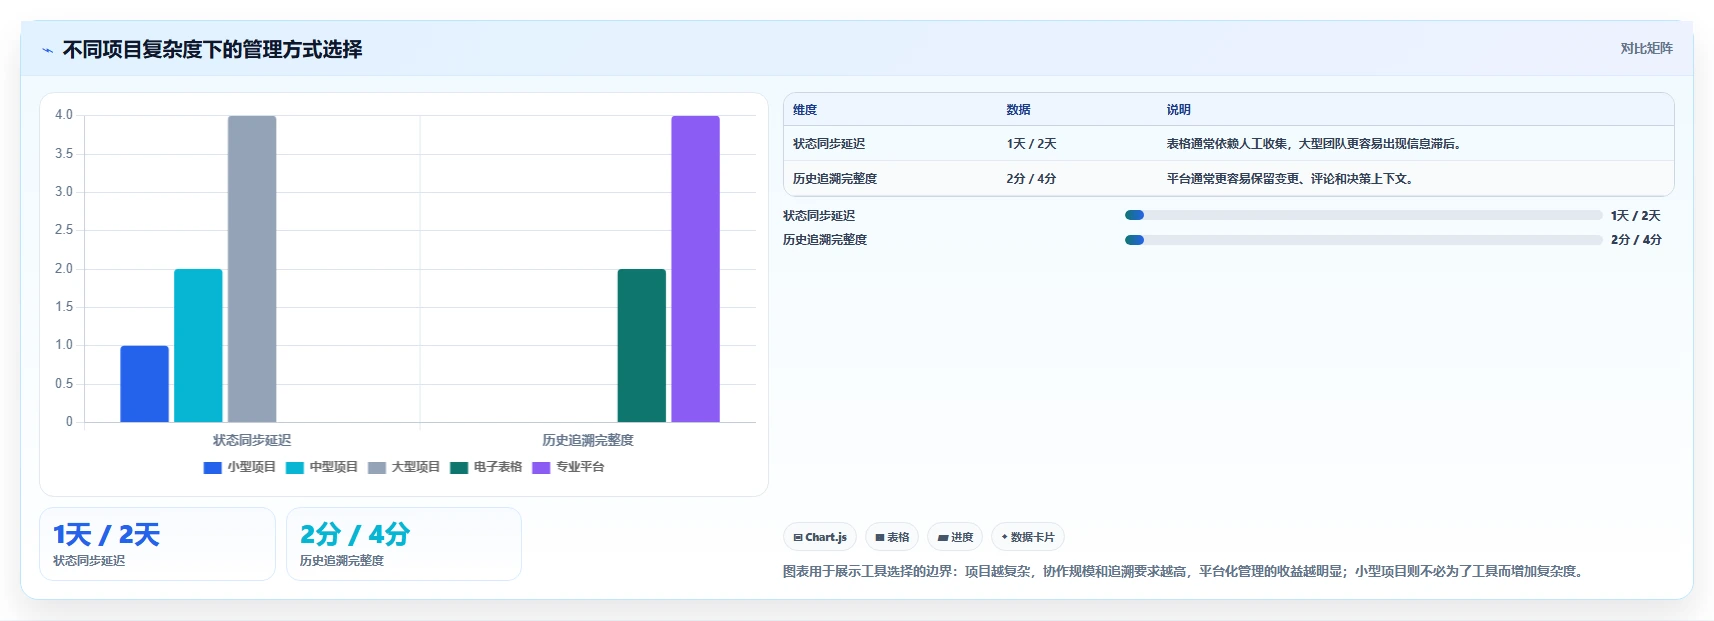Screen dimensions: 1714x621
Task: Click the cyan 中型项目 bar in the chart
Action: tap(198, 345)
